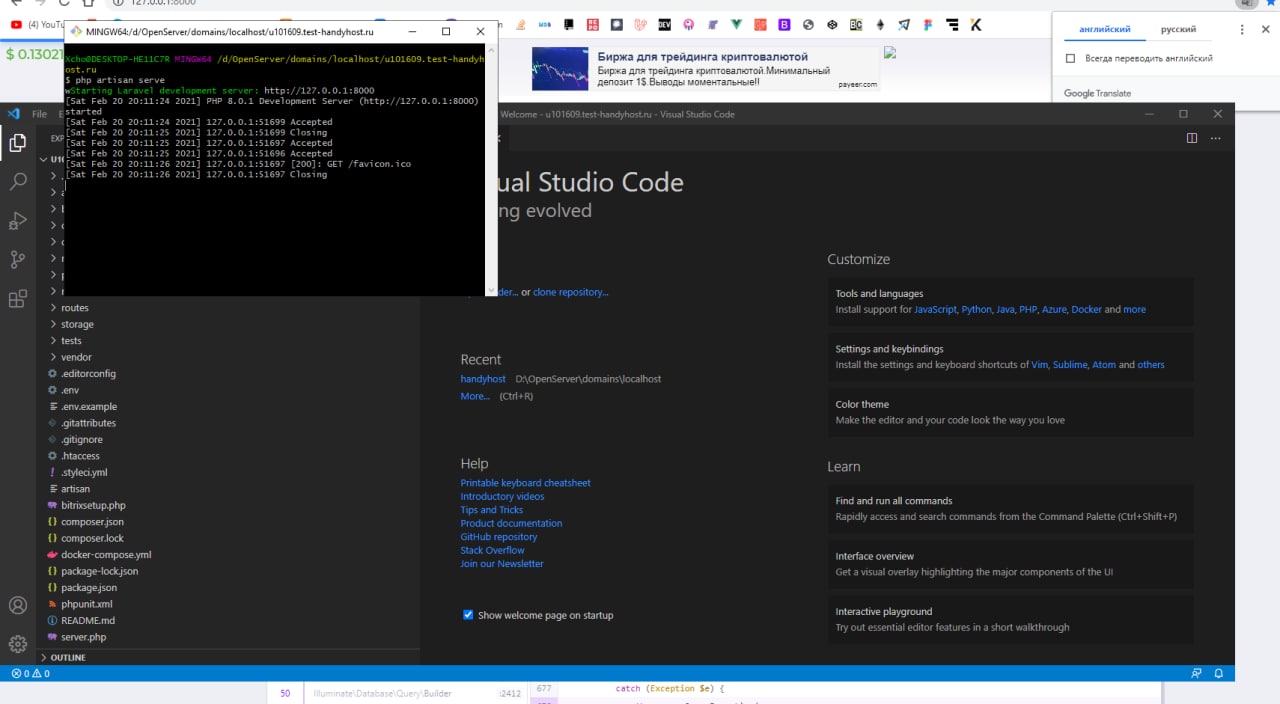Click the Interface overview card
The image size is (1280, 704).
pyautogui.click(x=1010, y=564)
